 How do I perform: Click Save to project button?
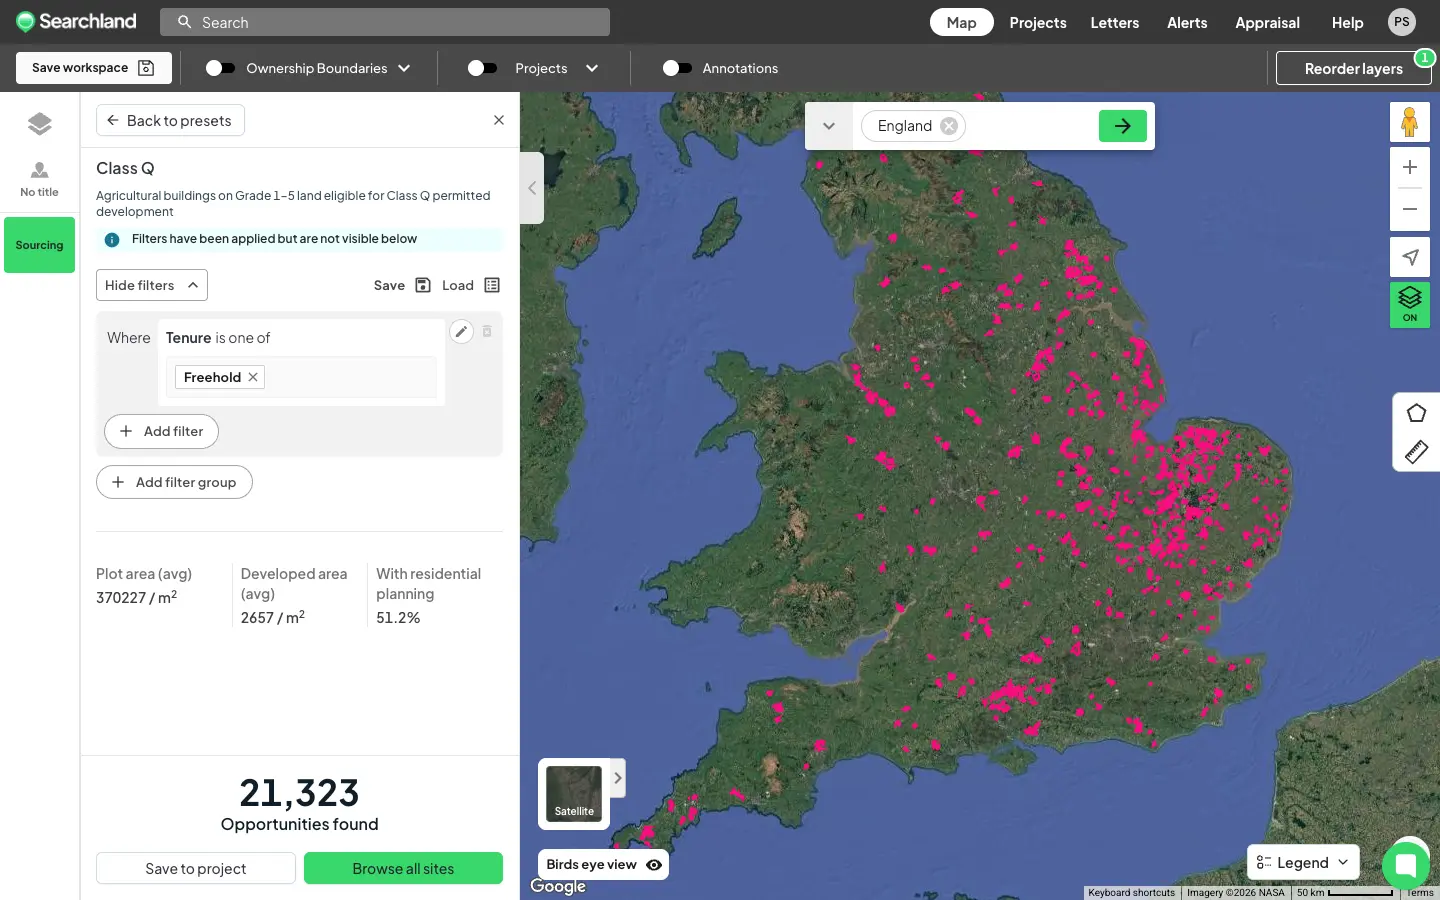(196, 868)
